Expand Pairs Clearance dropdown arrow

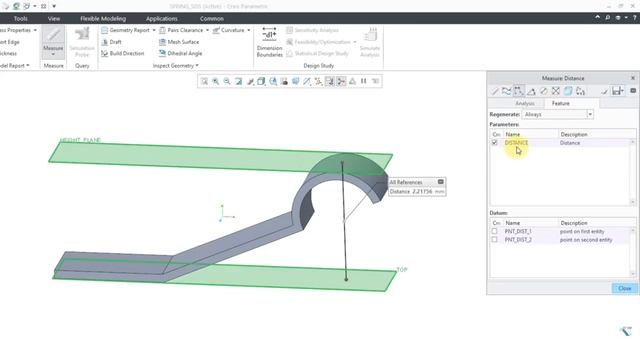207,30
